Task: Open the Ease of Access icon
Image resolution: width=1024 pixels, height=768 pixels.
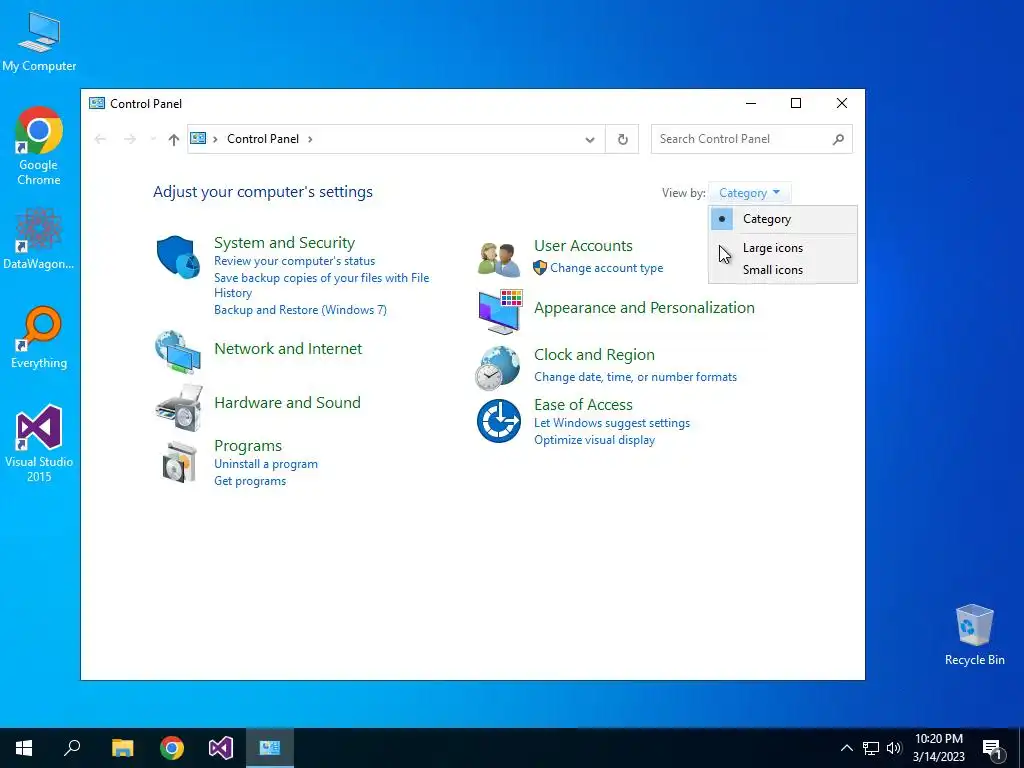Action: click(499, 421)
